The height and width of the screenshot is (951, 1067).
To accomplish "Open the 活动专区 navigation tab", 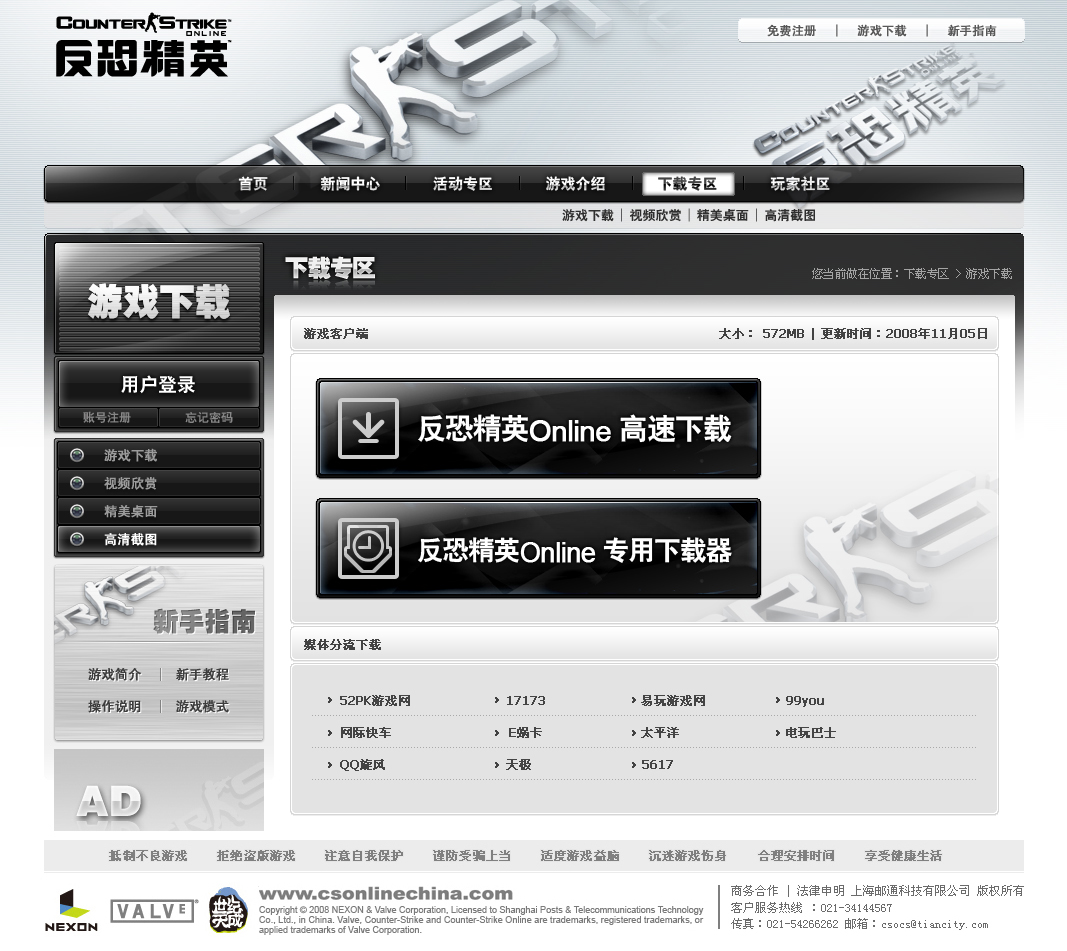I will tap(463, 184).
